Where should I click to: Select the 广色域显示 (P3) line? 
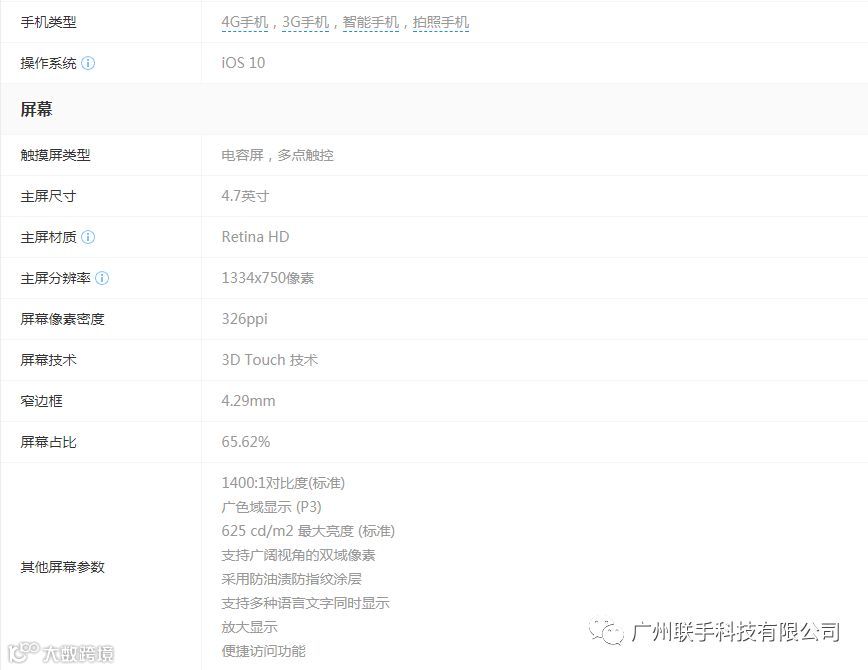(x=271, y=507)
